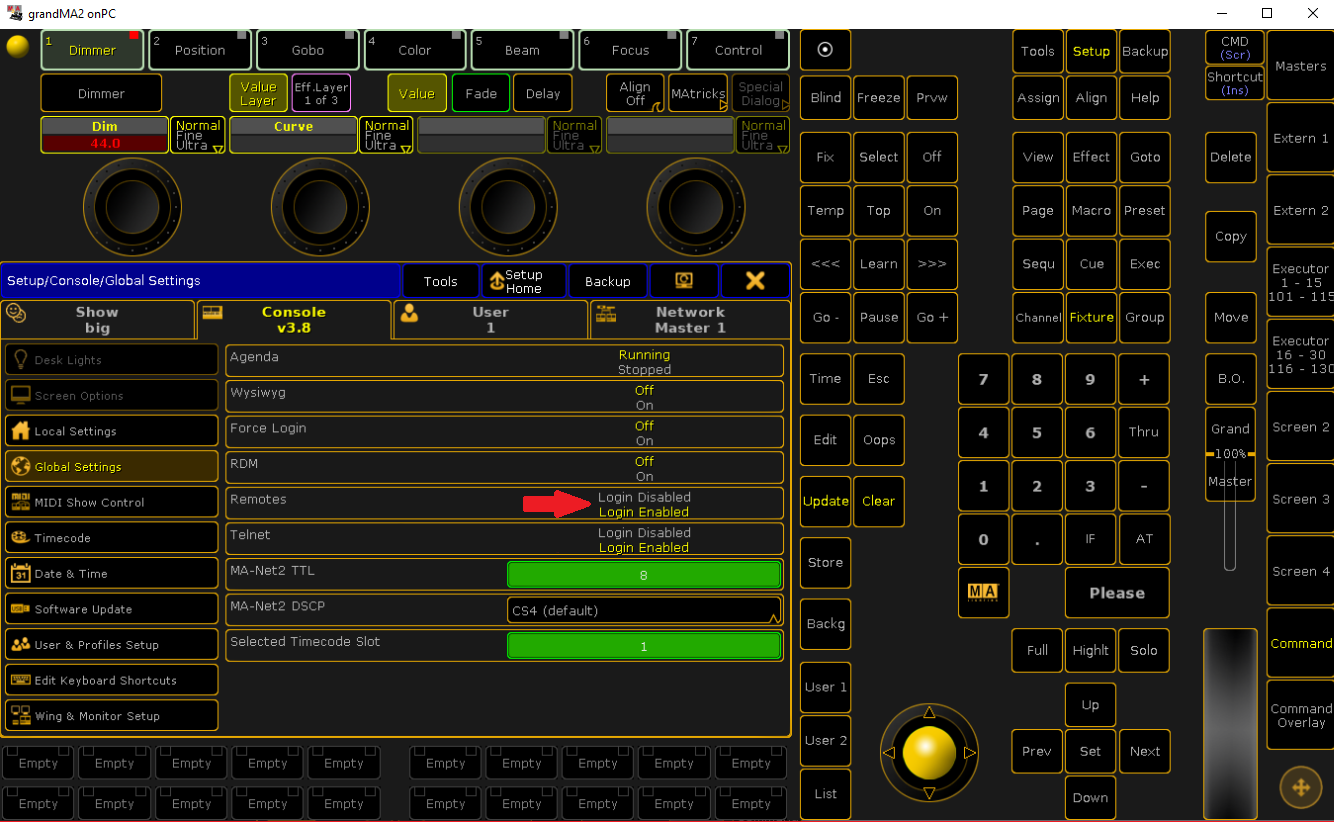Switch to the User 1 tab
The width and height of the screenshot is (1334, 822).
coord(490,320)
